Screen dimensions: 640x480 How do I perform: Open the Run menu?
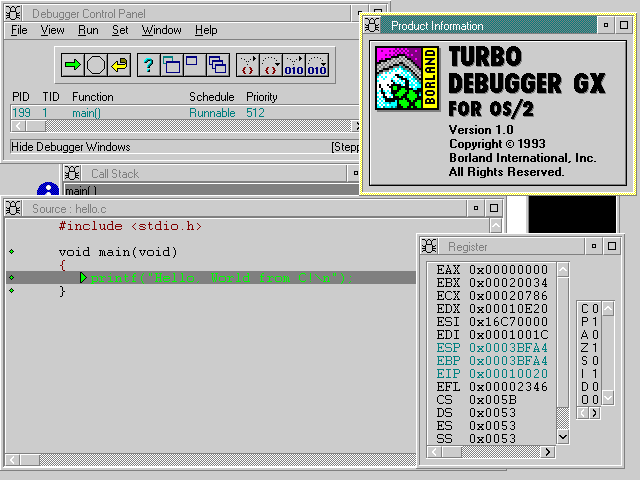[88, 30]
